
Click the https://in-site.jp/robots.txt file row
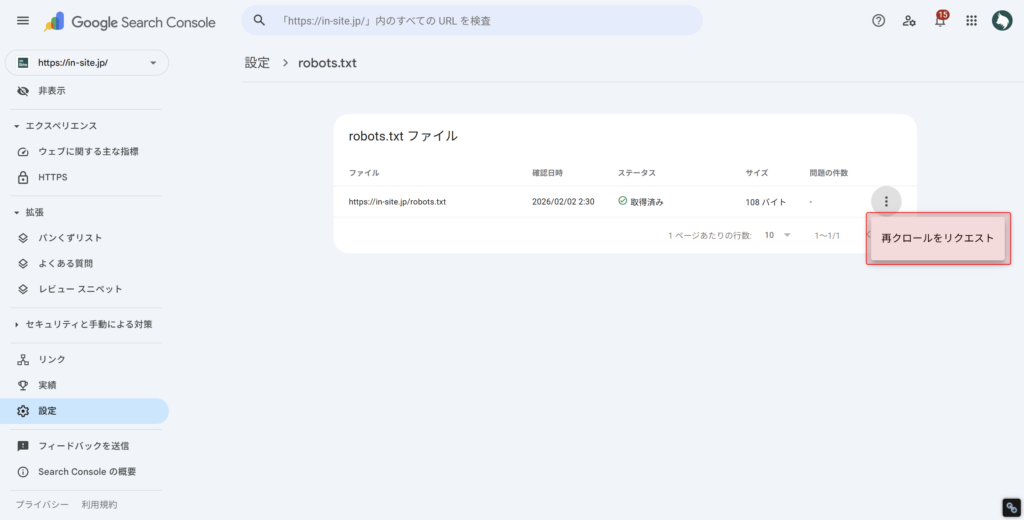click(397, 201)
